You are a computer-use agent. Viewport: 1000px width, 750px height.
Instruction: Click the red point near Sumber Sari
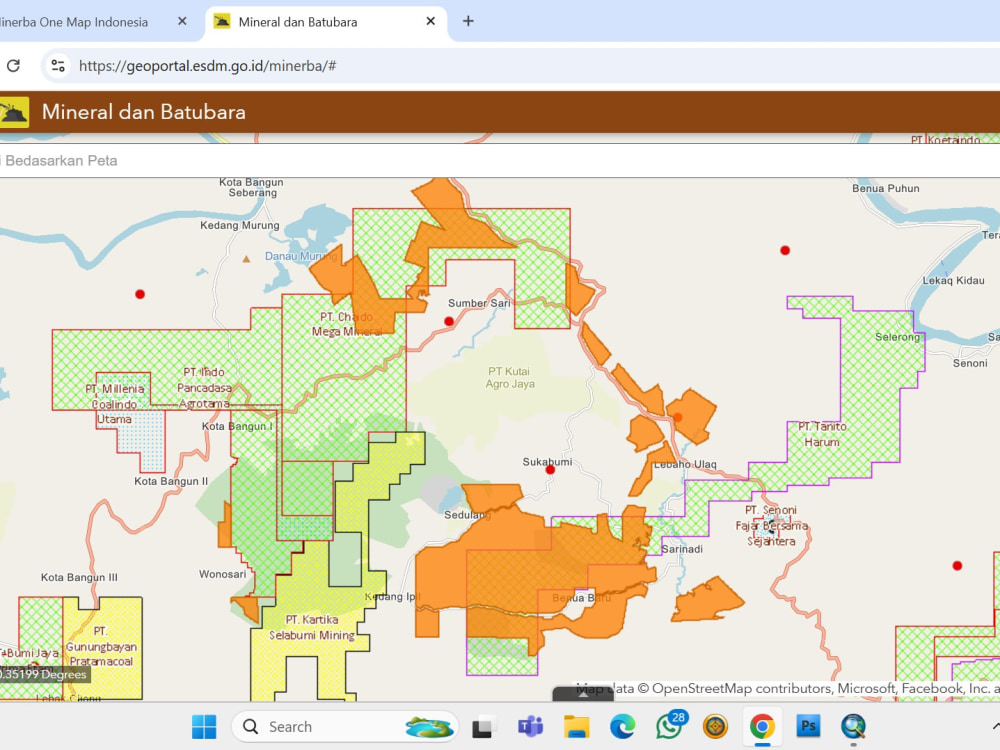pos(449,321)
